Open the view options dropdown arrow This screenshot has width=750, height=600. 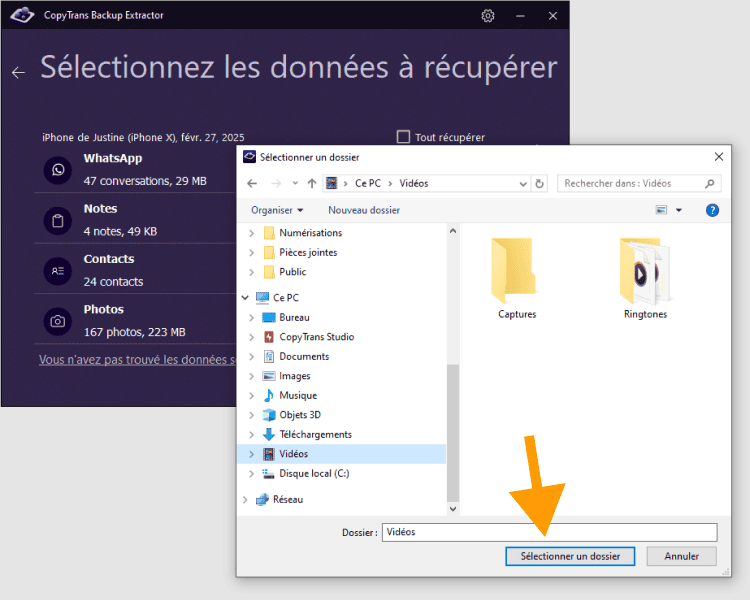click(678, 210)
